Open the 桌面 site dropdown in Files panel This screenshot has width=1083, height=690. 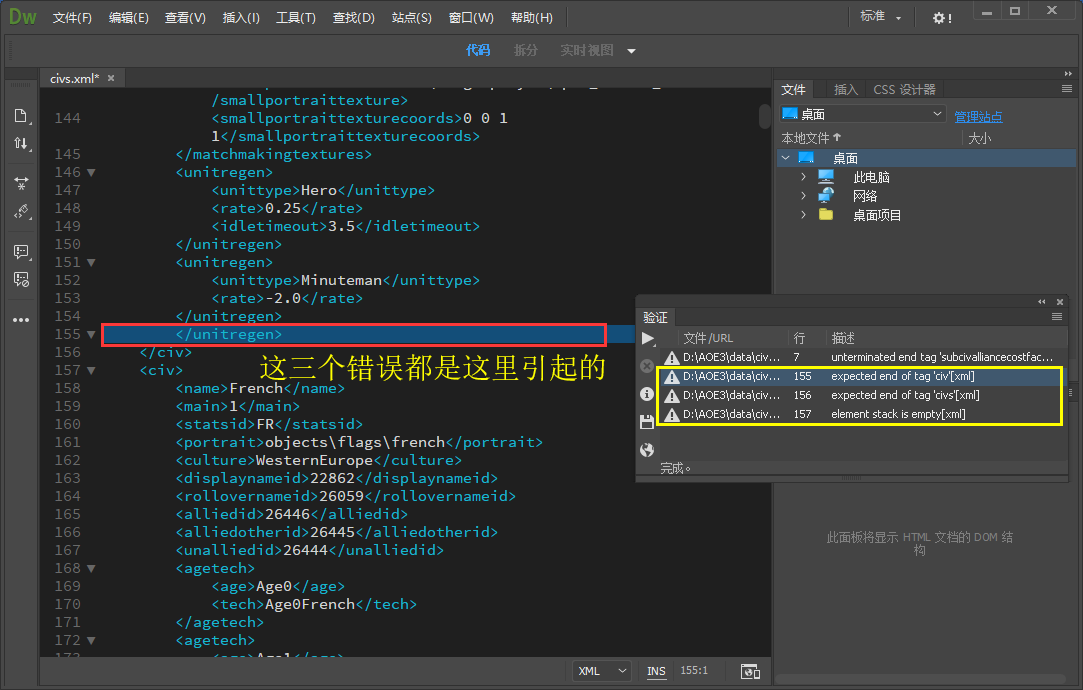(x=862, y=114)
